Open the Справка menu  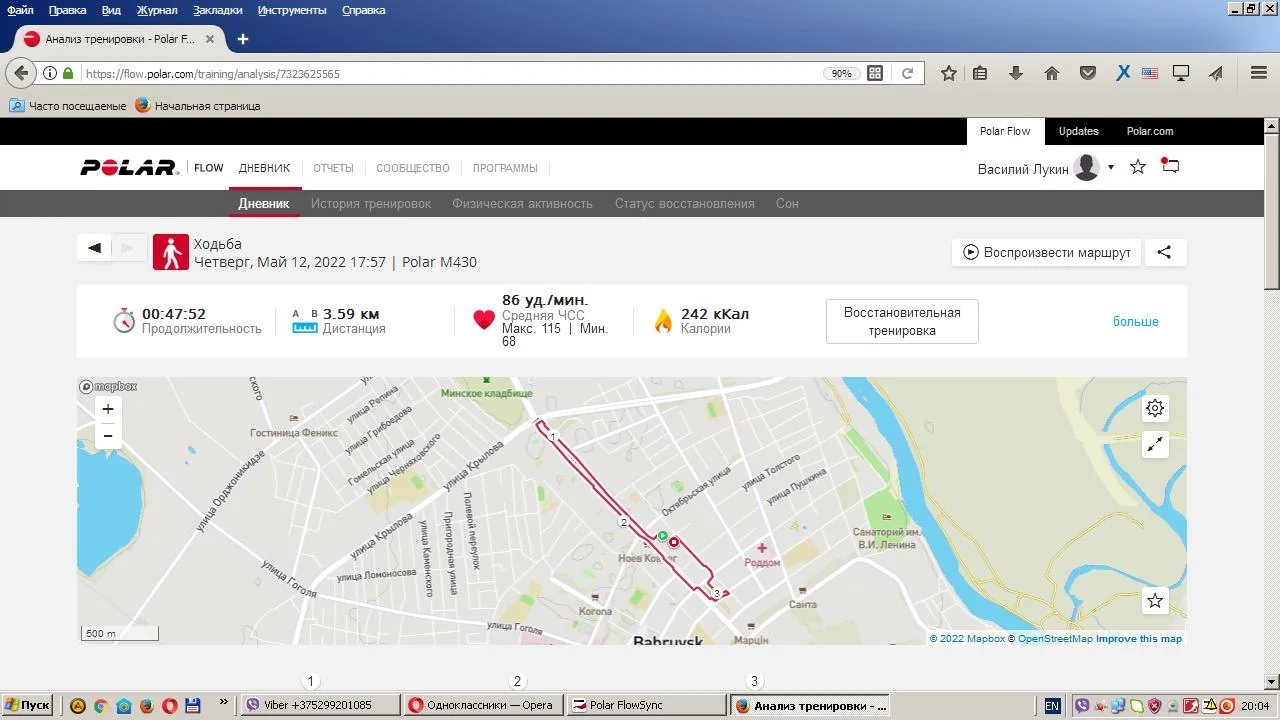(x=364, y=10)
